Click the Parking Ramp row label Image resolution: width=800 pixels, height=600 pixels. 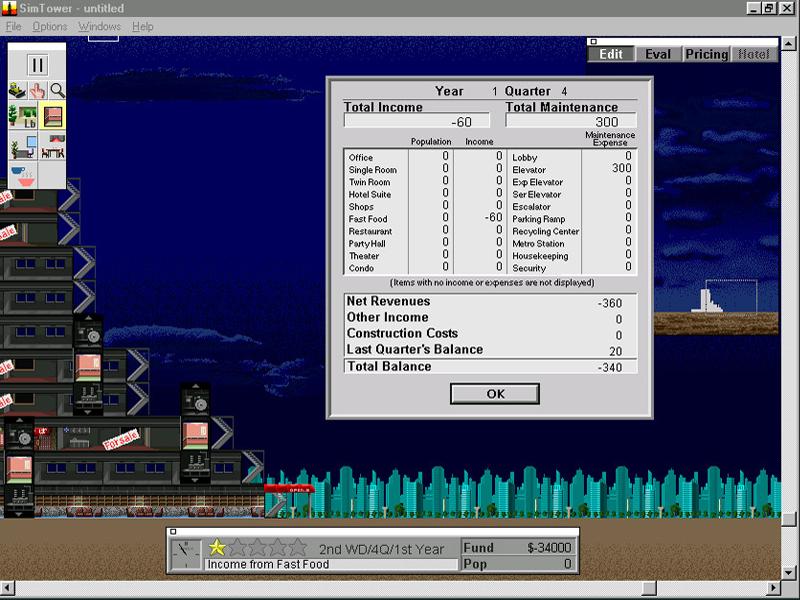click(x=539, y=219)
